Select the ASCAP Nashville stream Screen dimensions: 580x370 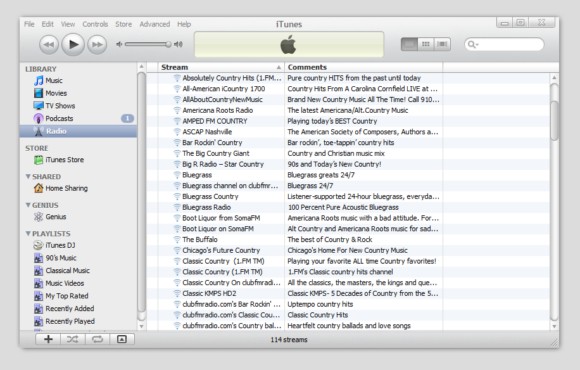pyautogui.click(x=348, y=132)
